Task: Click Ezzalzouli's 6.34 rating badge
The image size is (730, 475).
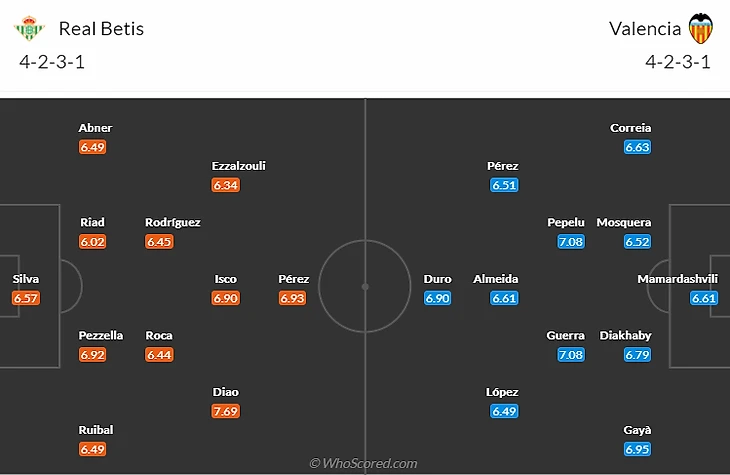Action: click(x=226, y=185)
